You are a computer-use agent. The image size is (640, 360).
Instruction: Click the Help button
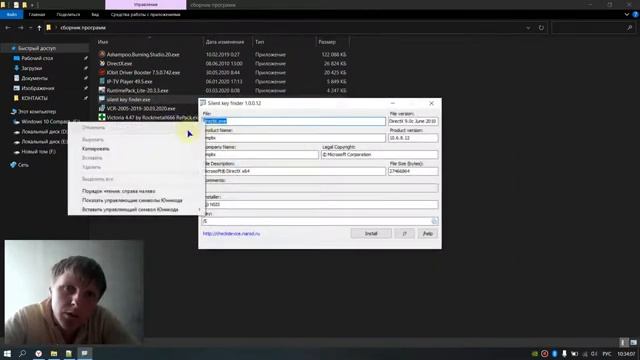click(427, 233)
